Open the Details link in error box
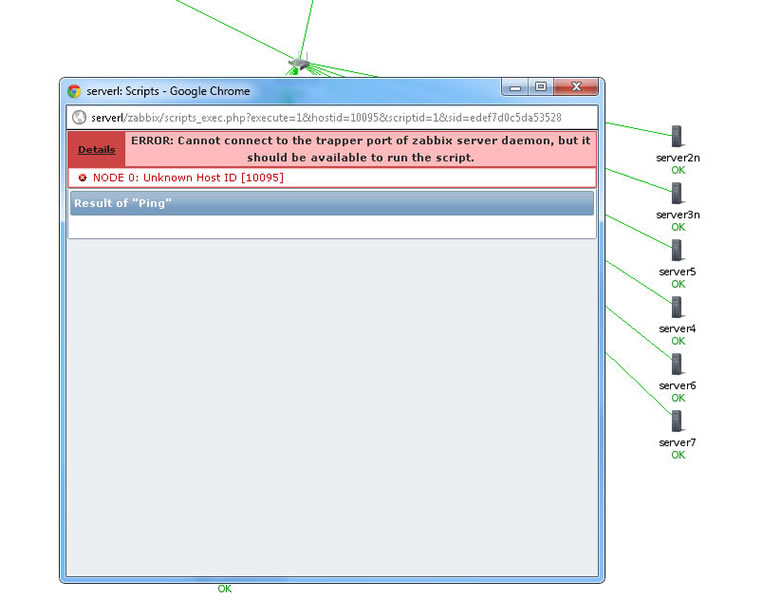 point(96,149)
